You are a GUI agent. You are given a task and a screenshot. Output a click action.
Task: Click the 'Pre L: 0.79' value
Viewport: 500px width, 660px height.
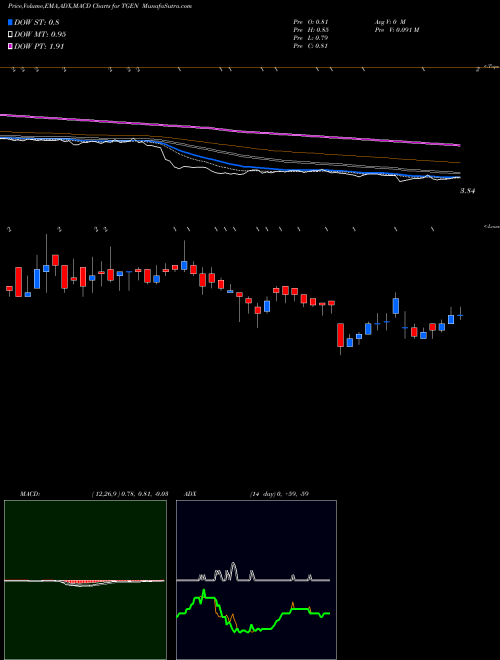311,38
